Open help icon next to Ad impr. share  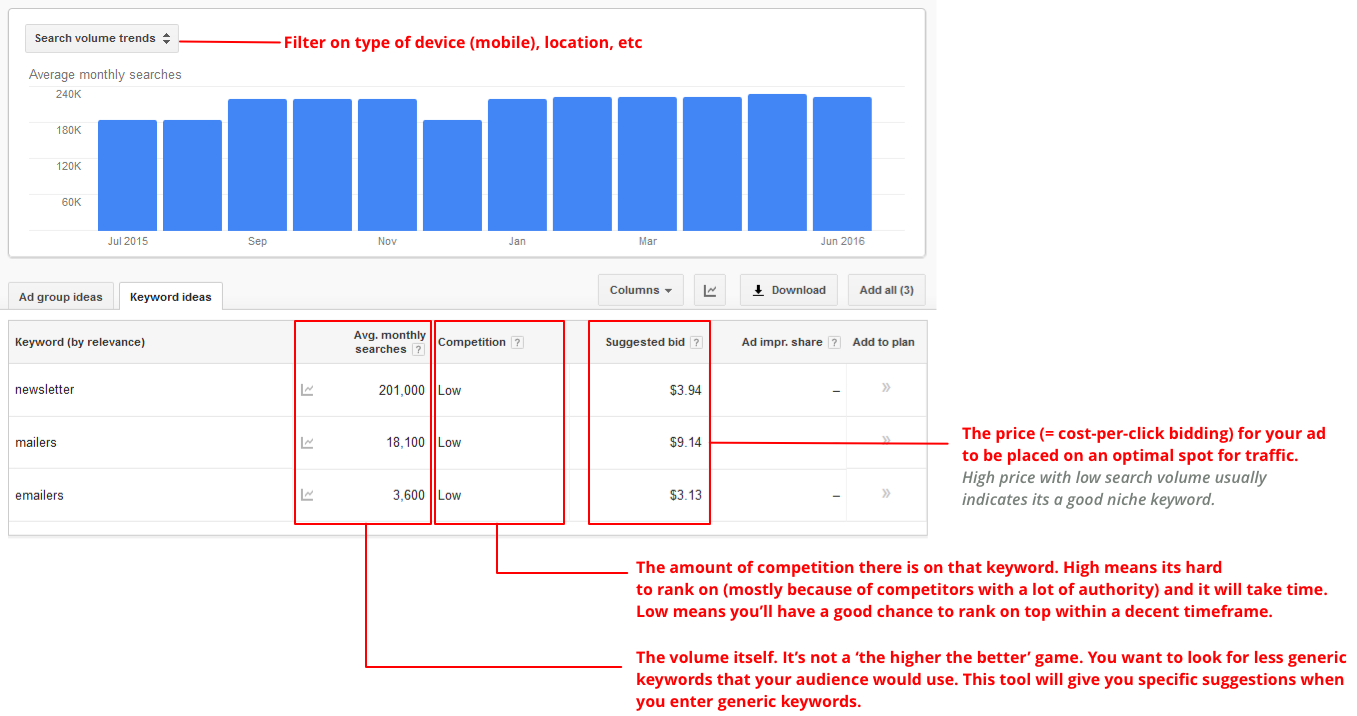pos(834,342)
